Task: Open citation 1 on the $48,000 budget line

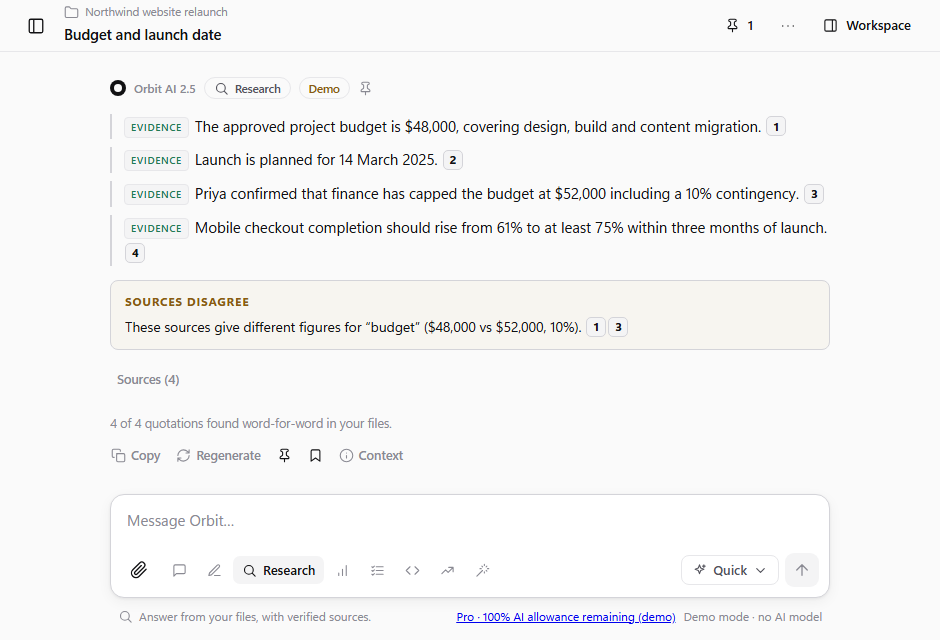Action: (776, 126)
